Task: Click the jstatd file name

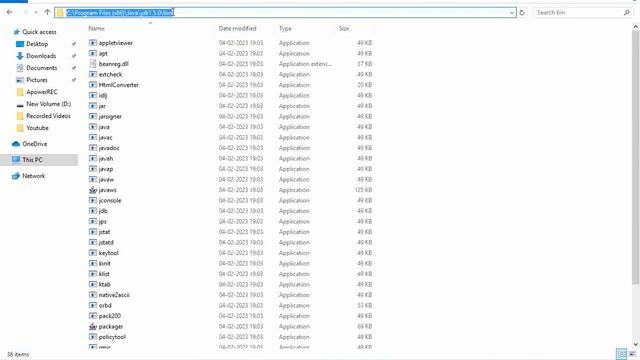Action: click(x=106, y=242)
